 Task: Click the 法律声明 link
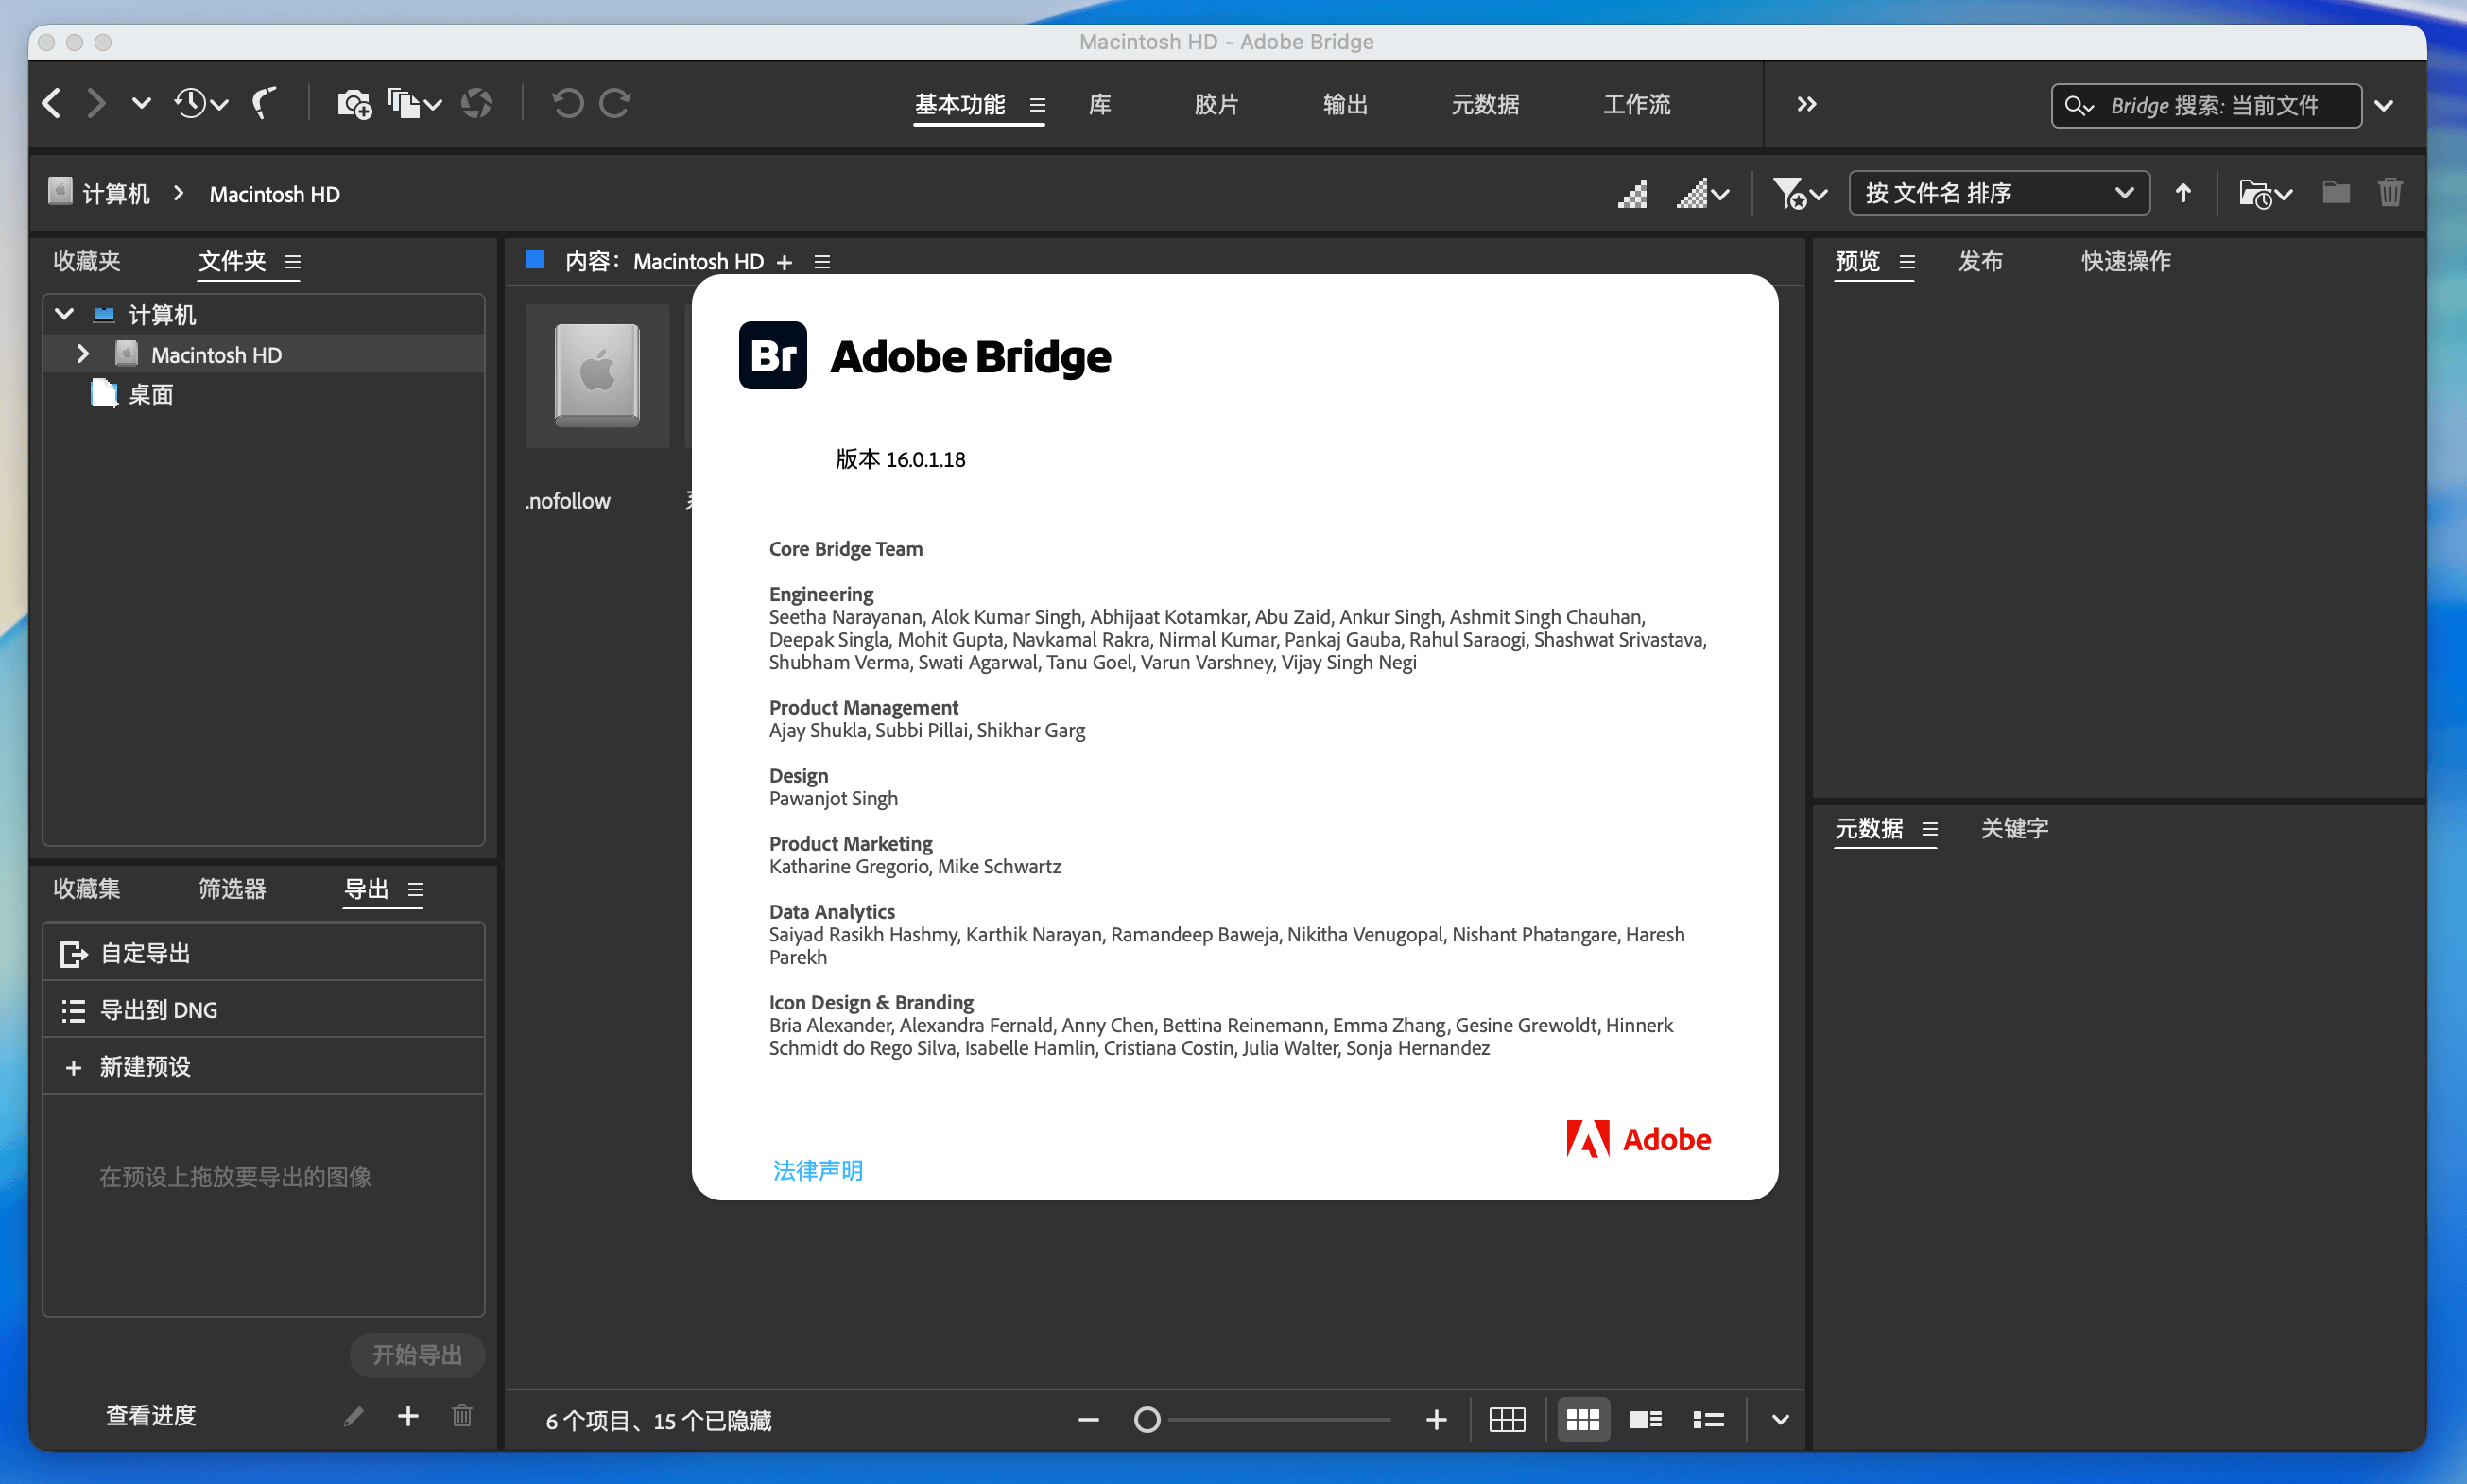click(x=817, y=1170)
